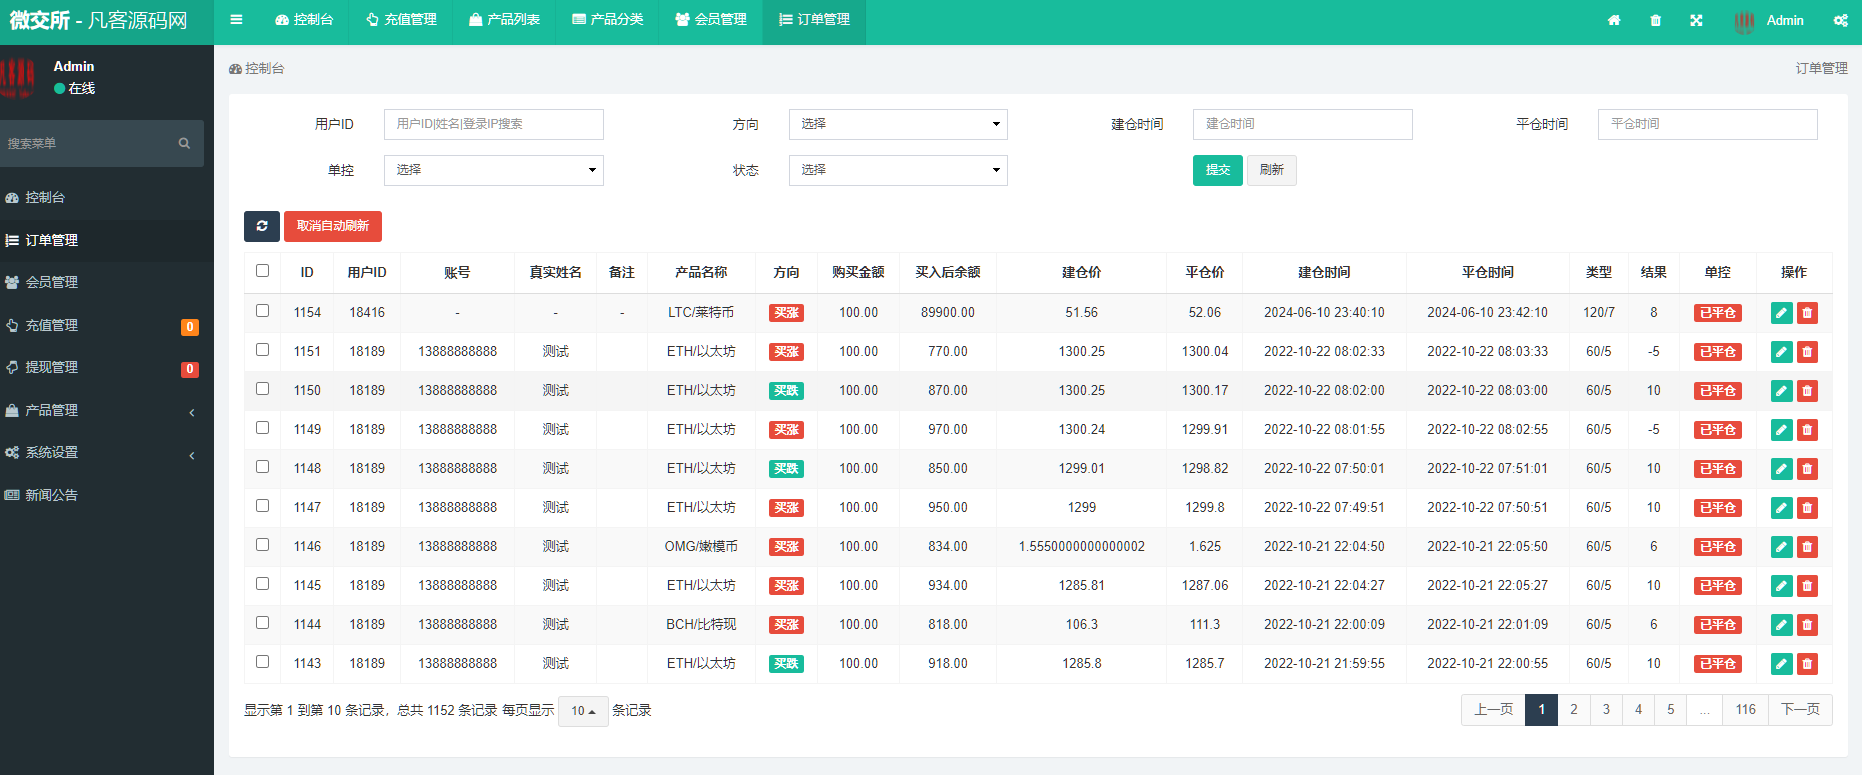Click the hamburger menu toggle icon

236,20
